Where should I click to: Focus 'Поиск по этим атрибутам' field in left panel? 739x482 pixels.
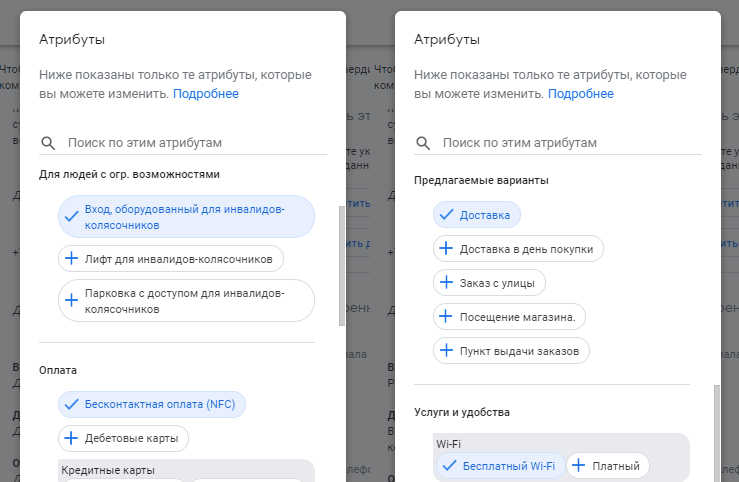[183, 143]
